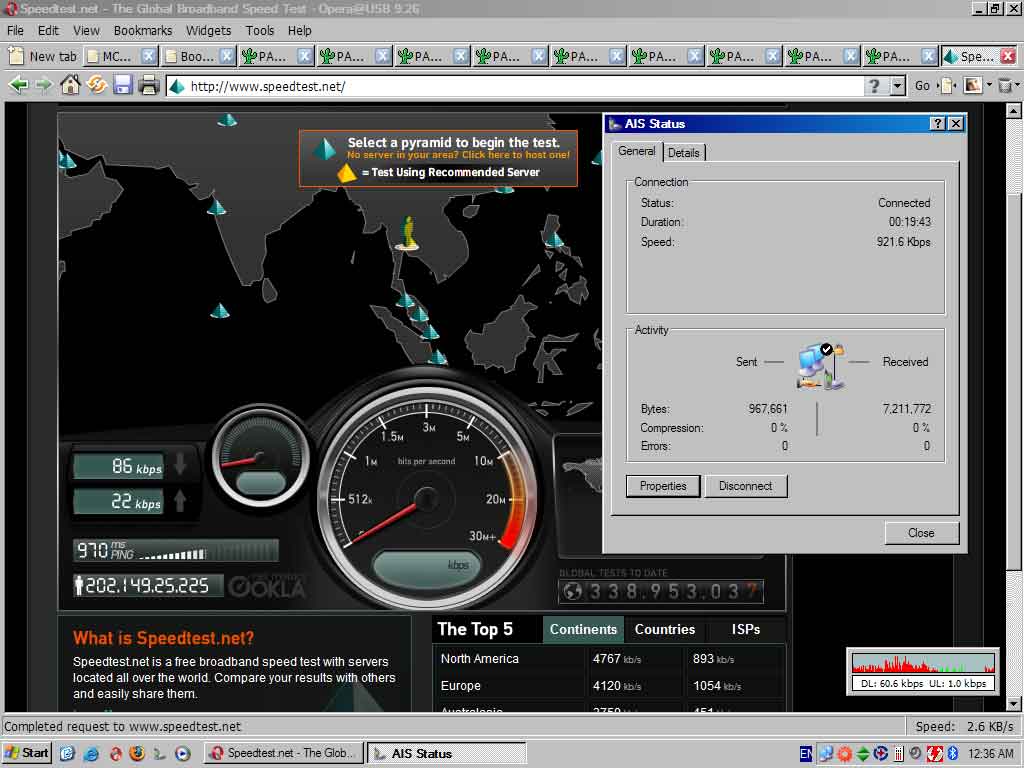1024x768 pixels.
Task: Close the AIS Status dialog with Close button
Action: point(921,533)
